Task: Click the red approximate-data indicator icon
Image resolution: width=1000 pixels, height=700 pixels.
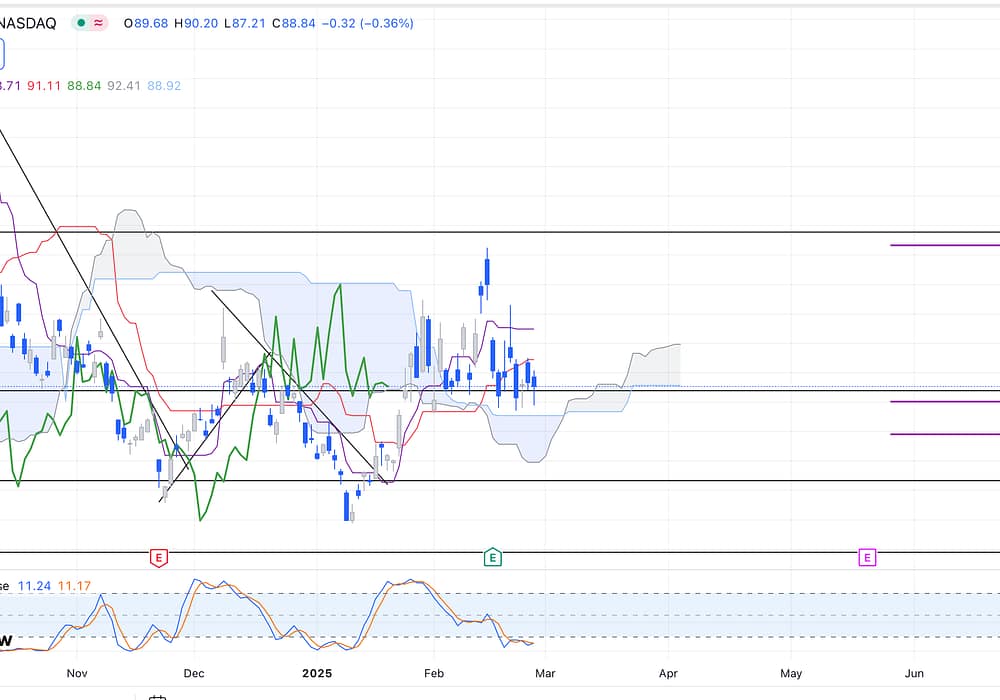Action: click(99, 23)
